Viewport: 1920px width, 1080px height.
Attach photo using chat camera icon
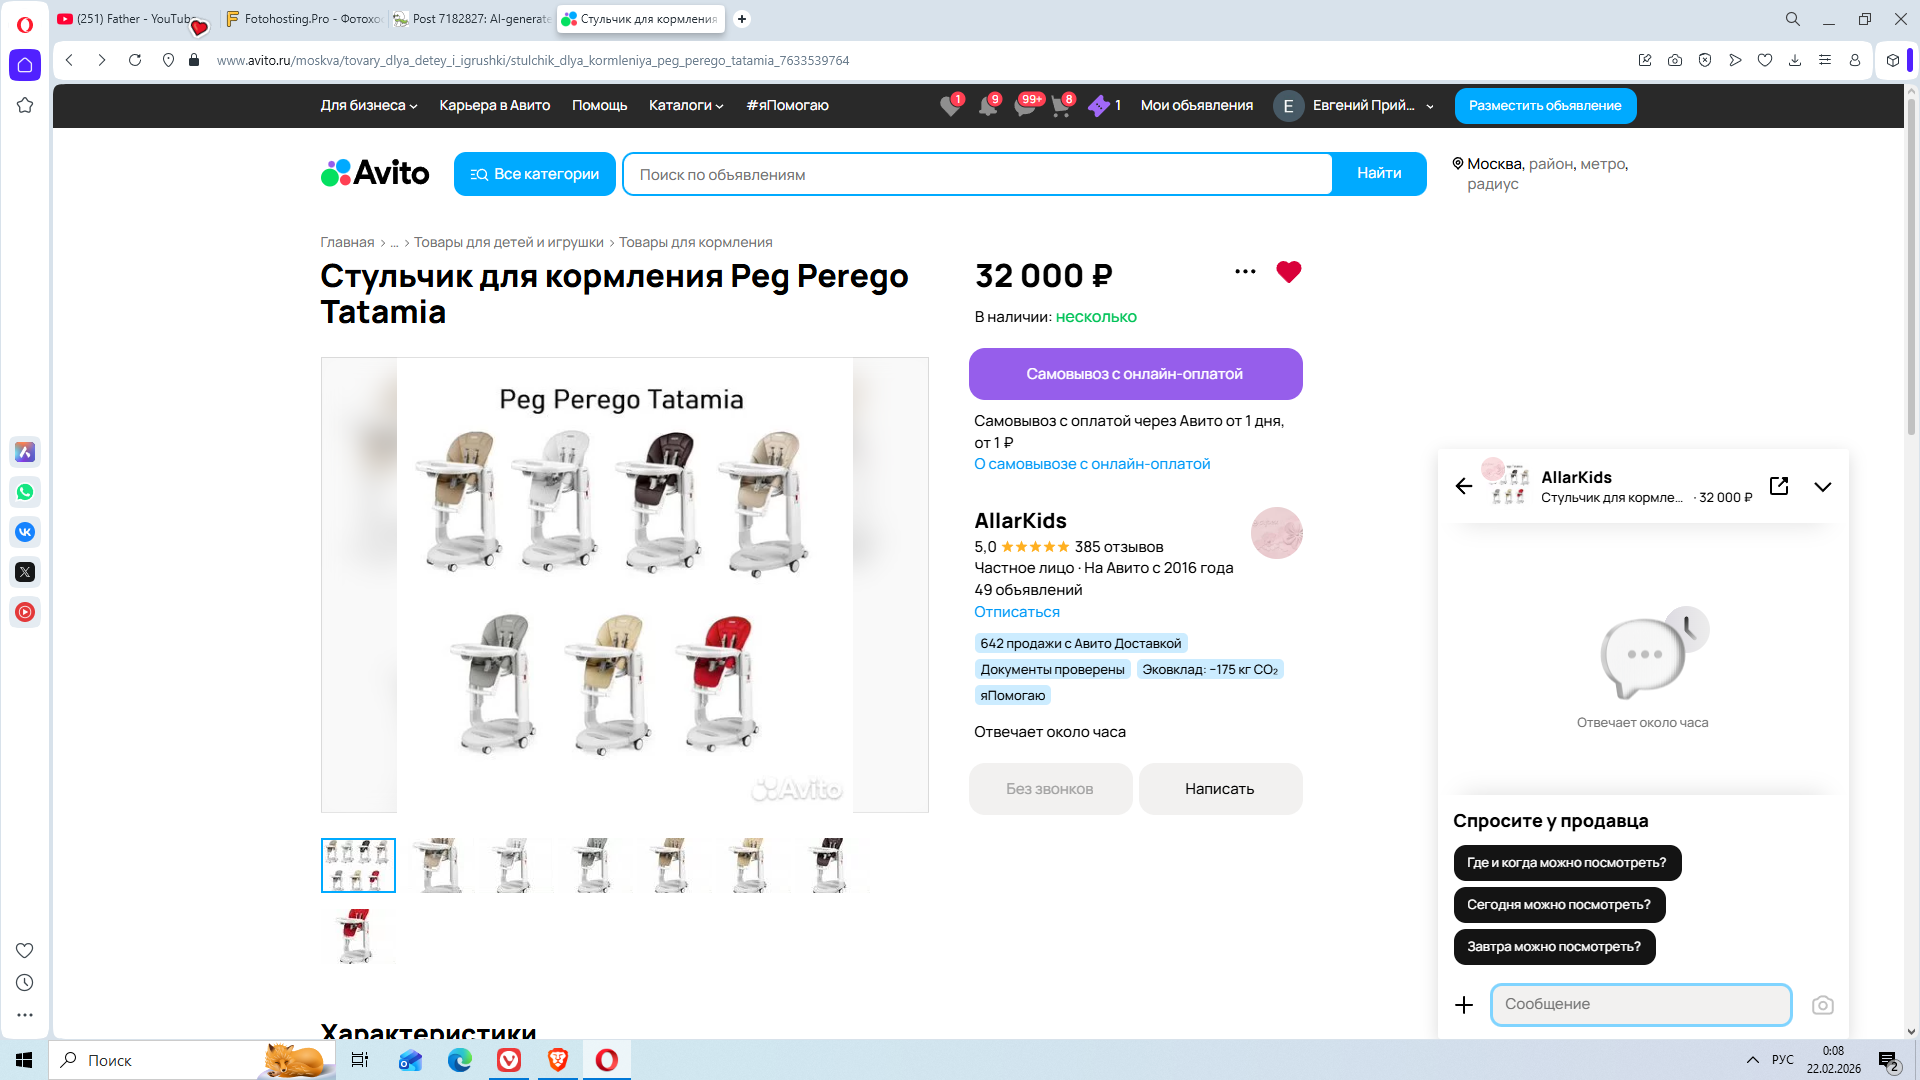click(1822, 1005)
